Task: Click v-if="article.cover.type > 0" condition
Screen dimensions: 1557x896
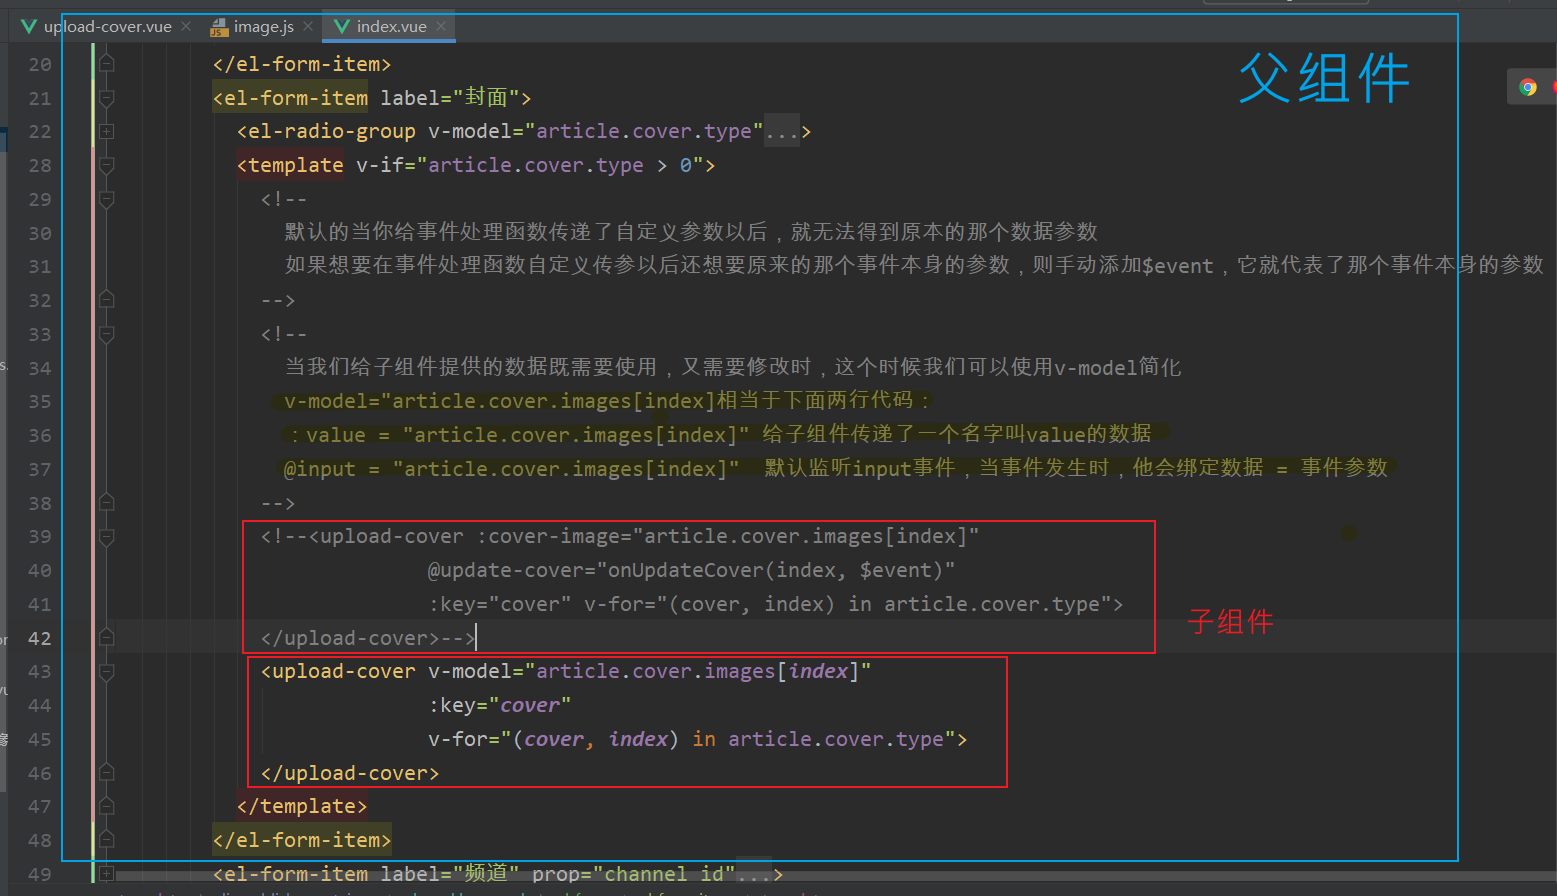Action: [530, 165]
